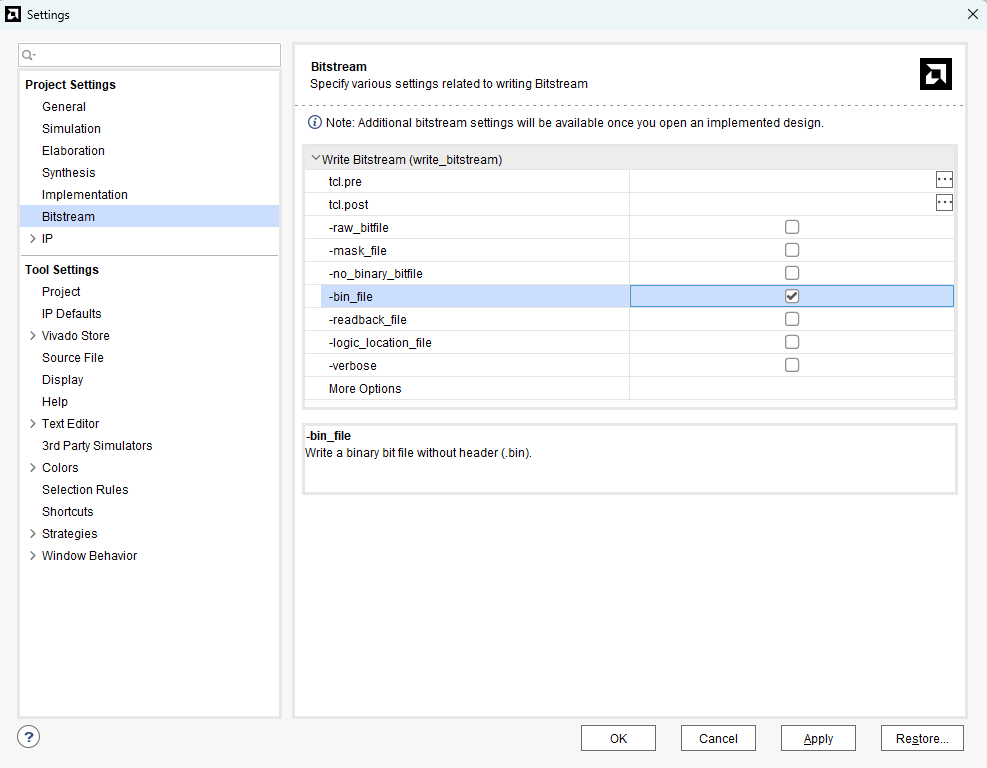Screen dimensions: 987x768
Task: Enable the -raw_bitfile checkbox
Action: [x=792, y=227]
